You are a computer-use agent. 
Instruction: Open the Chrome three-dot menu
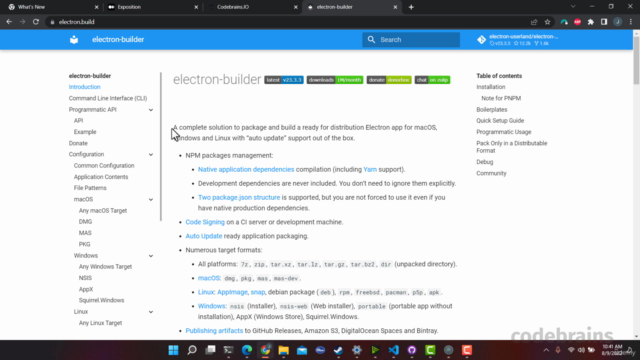coord(631,22)
